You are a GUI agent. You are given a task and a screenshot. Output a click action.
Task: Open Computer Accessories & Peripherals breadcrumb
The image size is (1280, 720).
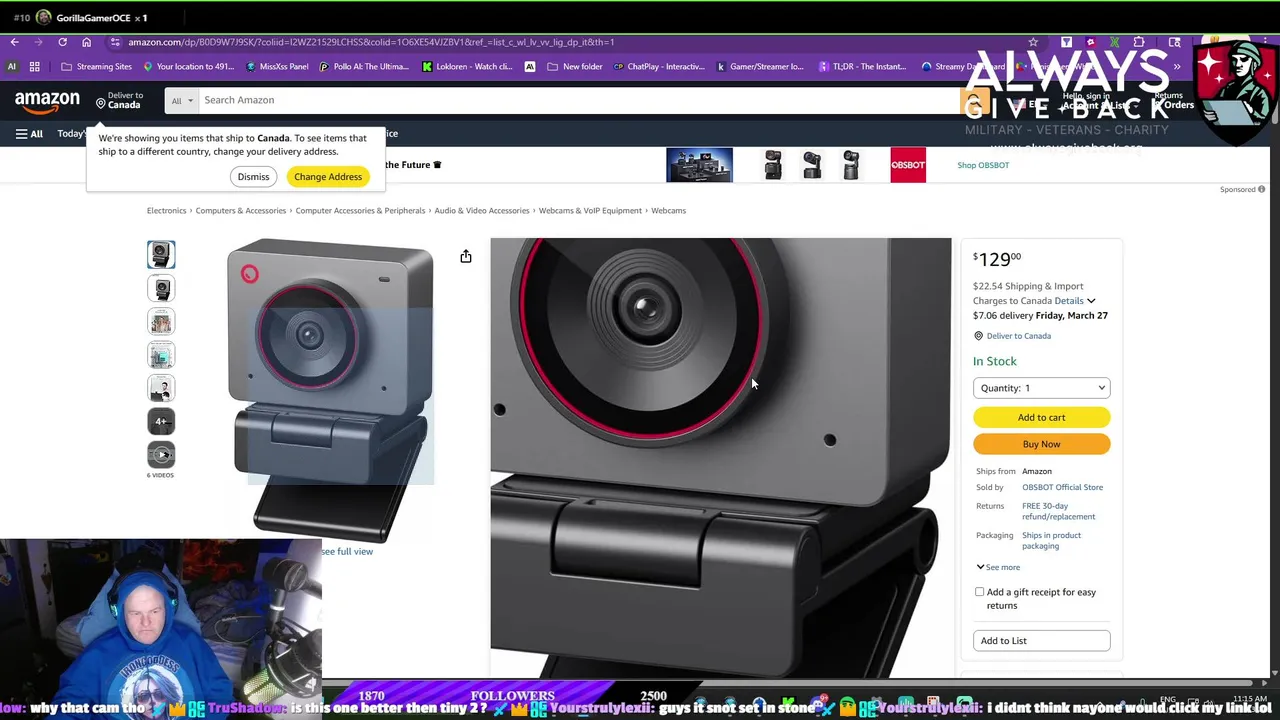coord(360,211)
